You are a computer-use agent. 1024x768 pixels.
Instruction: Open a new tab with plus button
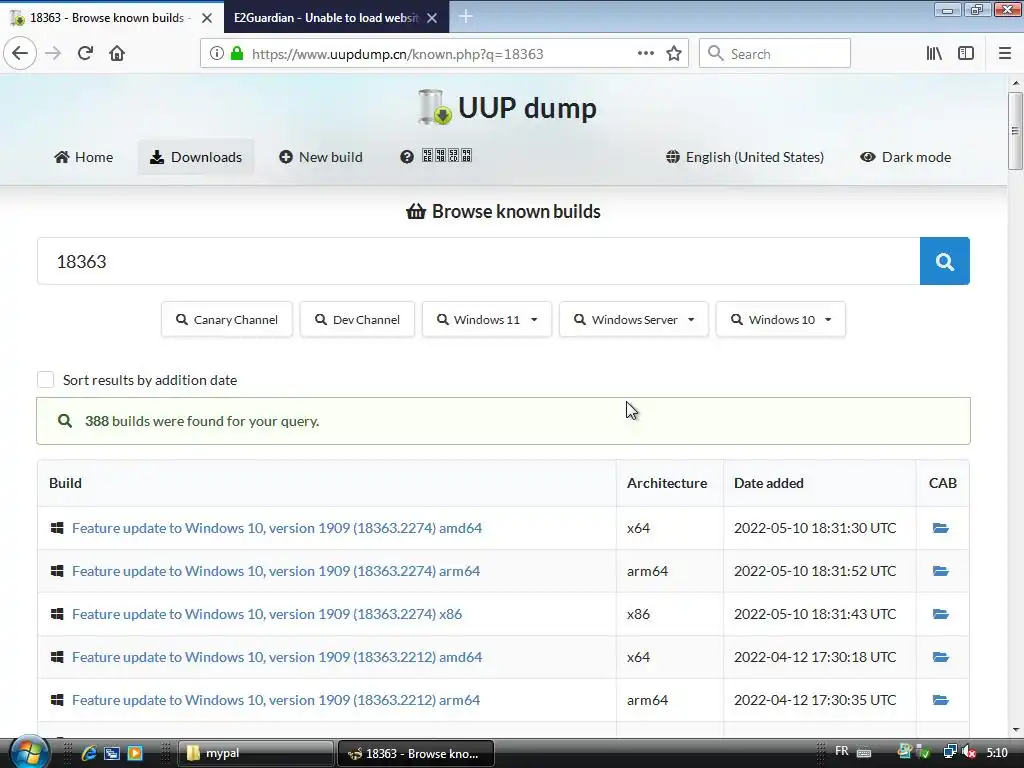[x=466, y=16]
